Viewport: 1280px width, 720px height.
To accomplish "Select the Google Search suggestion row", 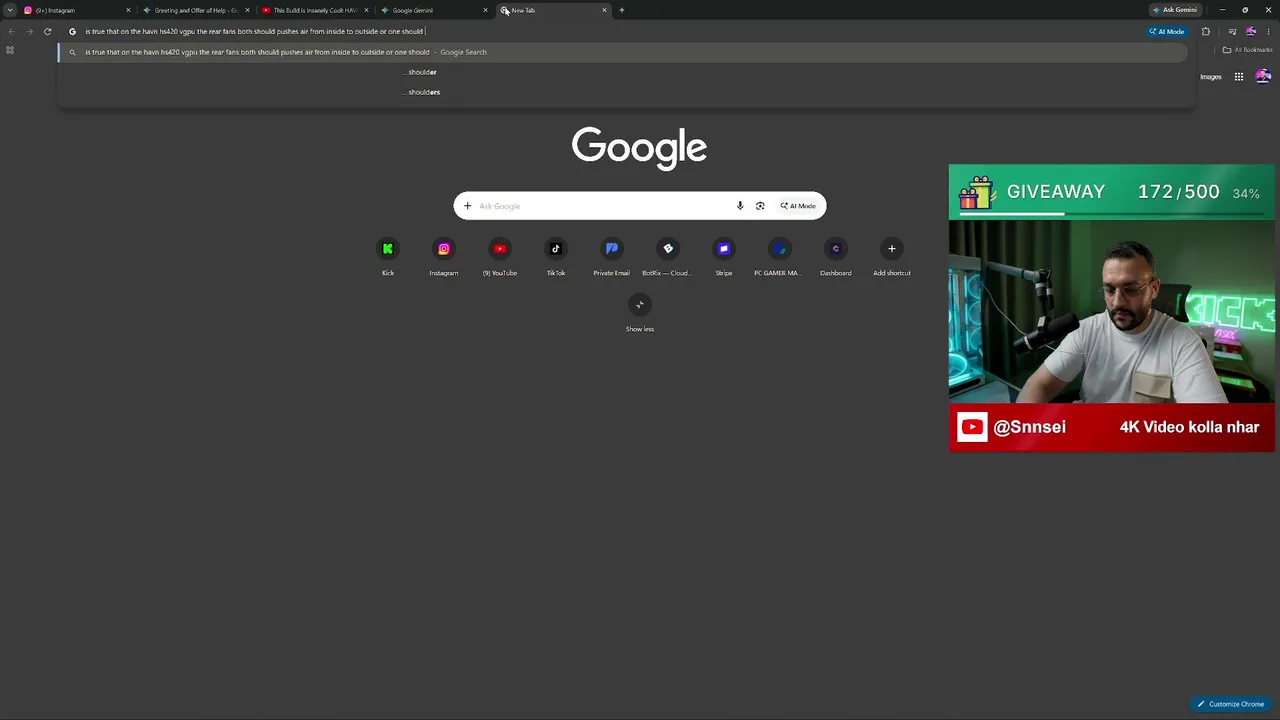I will [622, 52].
